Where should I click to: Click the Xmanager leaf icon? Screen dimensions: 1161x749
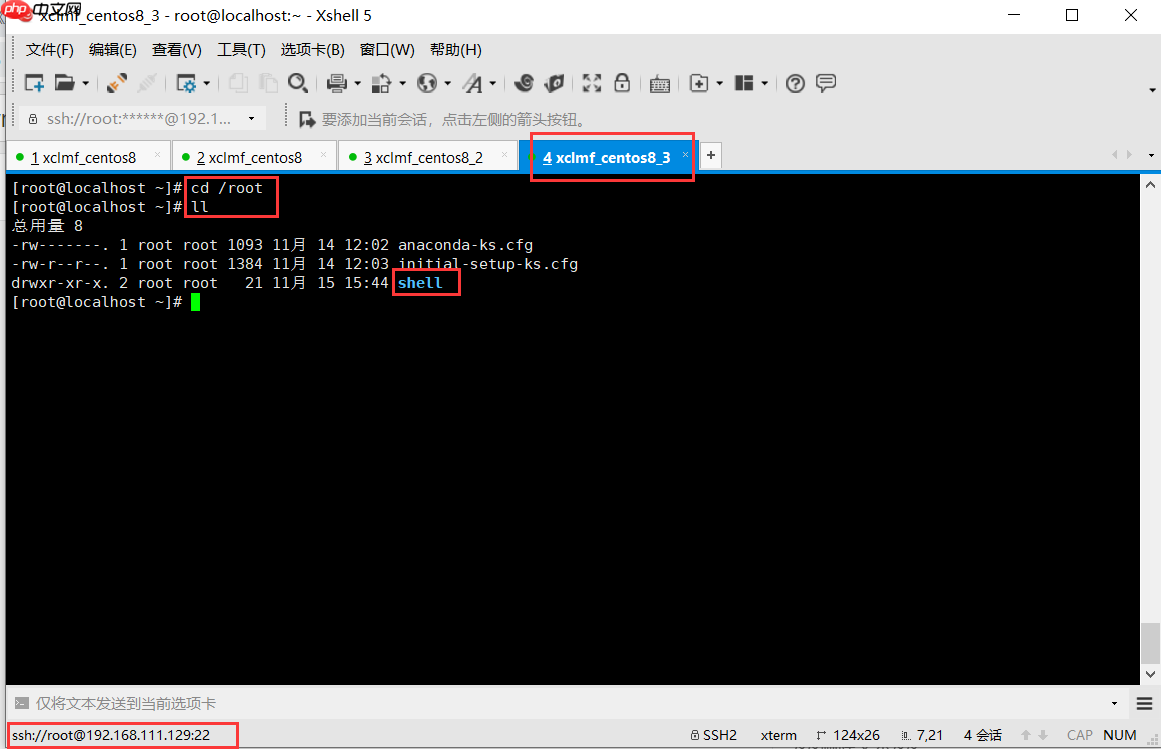(x=554, y=83)
